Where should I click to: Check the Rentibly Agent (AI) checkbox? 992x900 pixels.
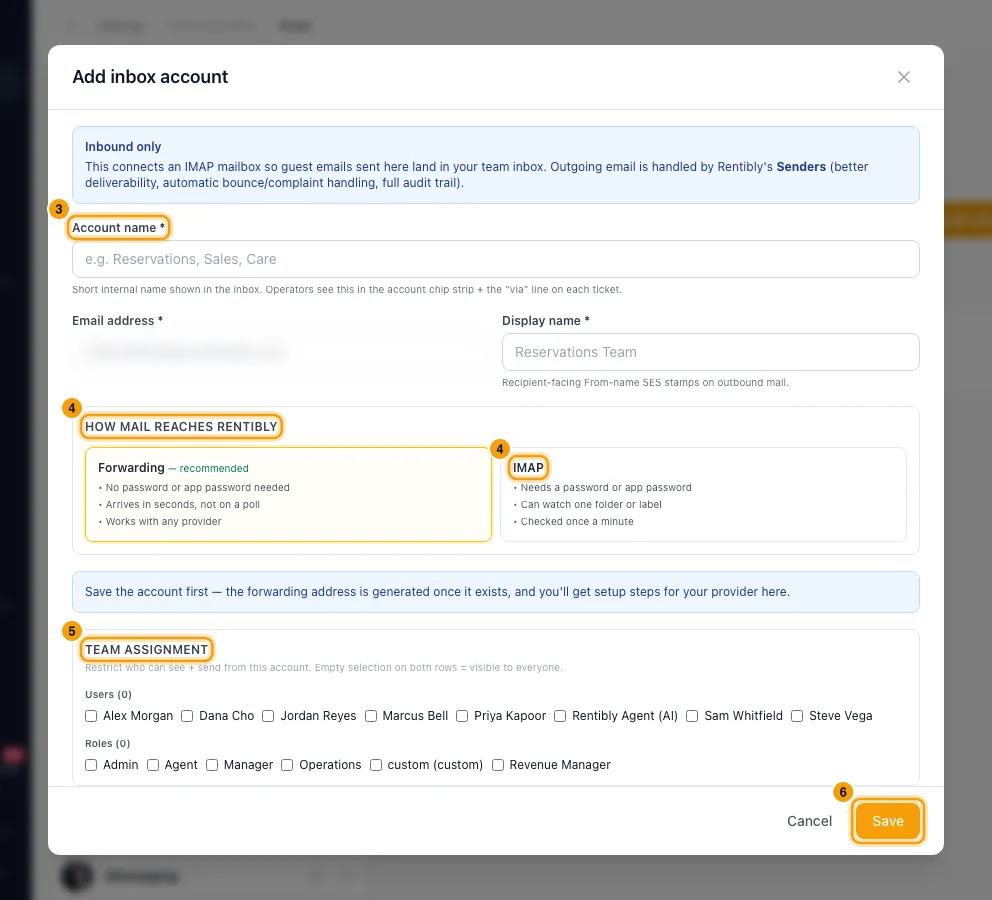tap(560, 716)
